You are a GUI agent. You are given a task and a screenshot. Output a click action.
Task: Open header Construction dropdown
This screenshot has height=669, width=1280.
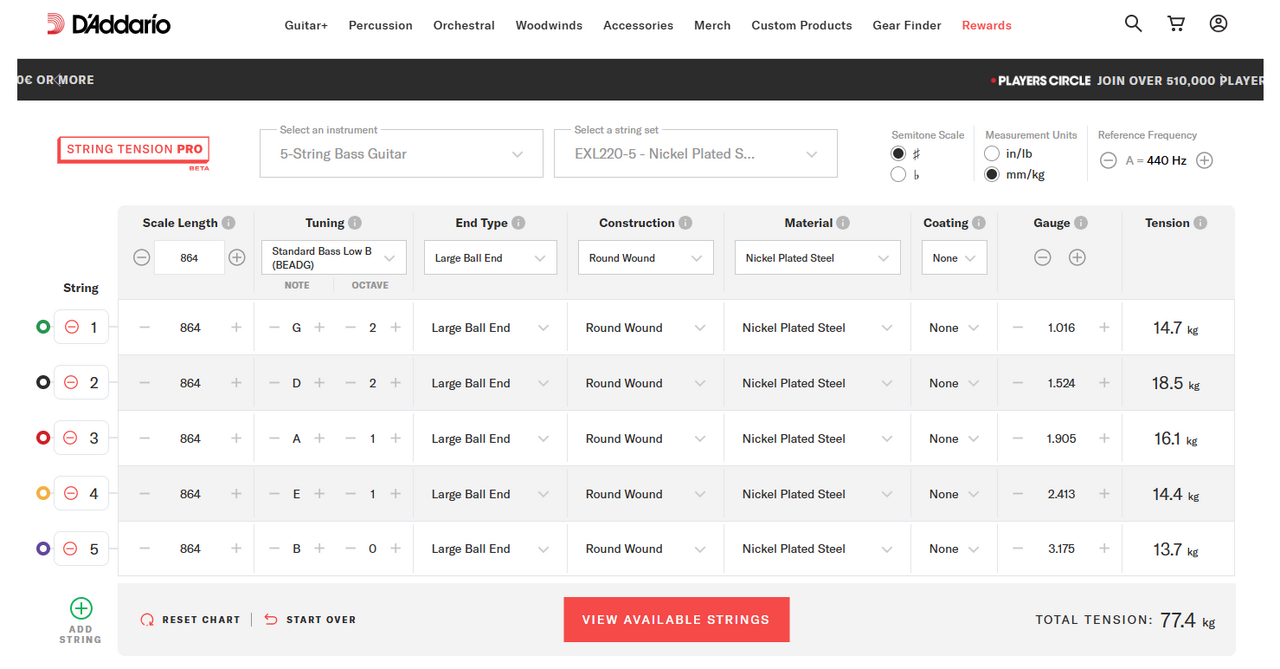pyautogui.click(x=646, y=258)
